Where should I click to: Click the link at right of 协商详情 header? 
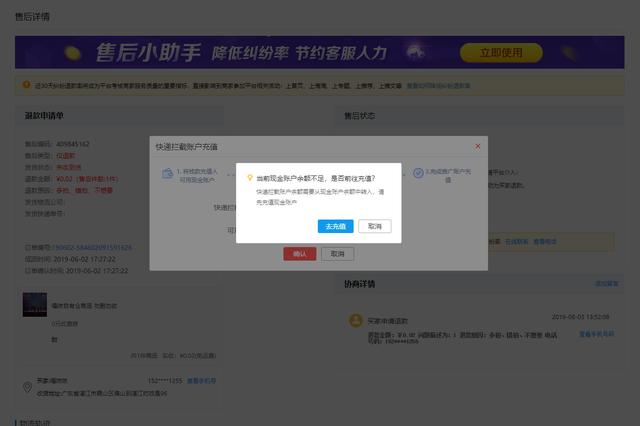[606, 284]
